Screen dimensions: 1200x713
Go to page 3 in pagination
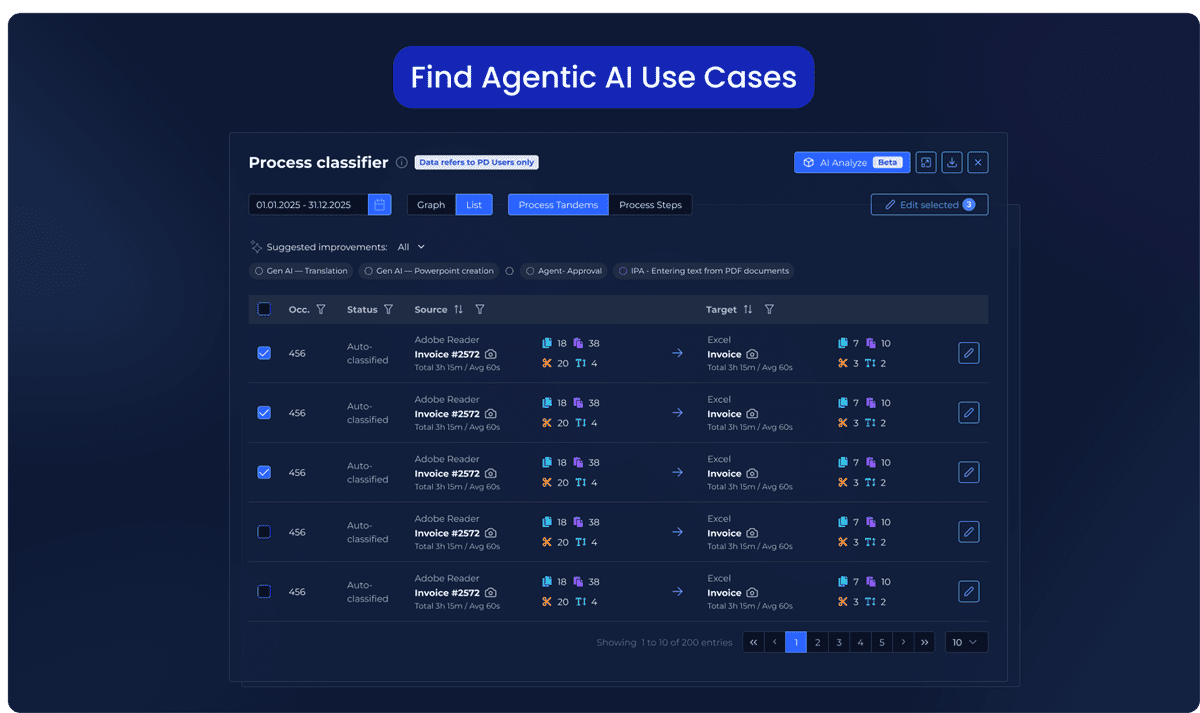tap(839, 642)
